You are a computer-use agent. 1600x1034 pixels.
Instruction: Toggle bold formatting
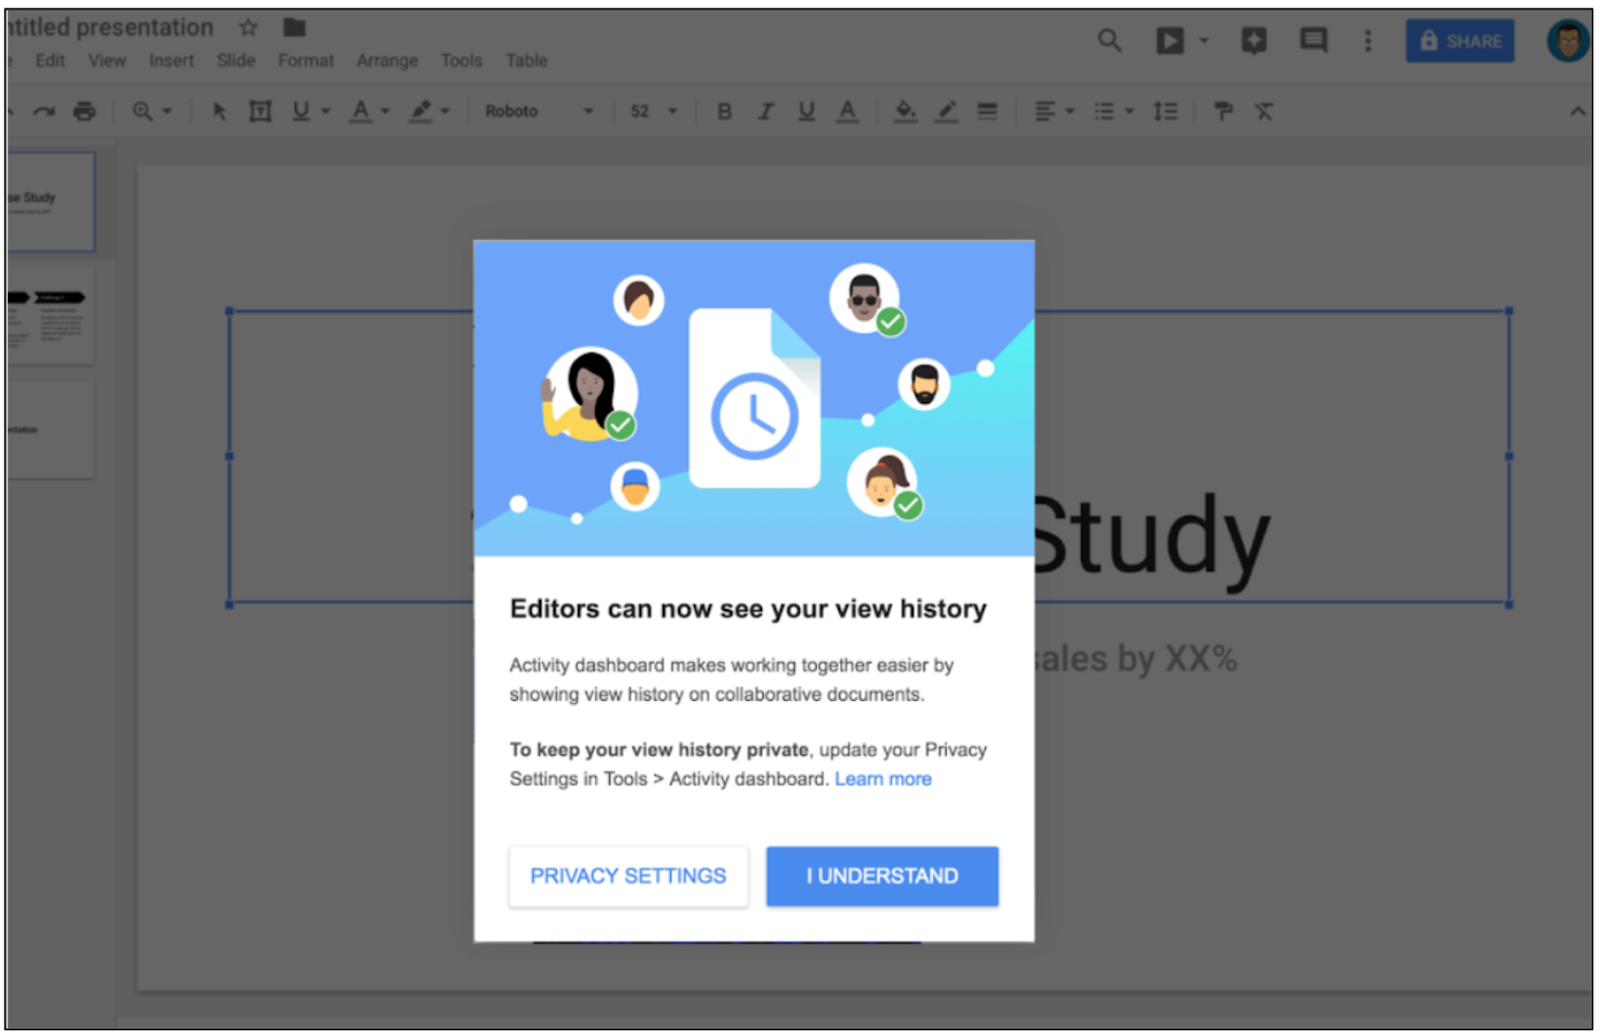(725, 111)
